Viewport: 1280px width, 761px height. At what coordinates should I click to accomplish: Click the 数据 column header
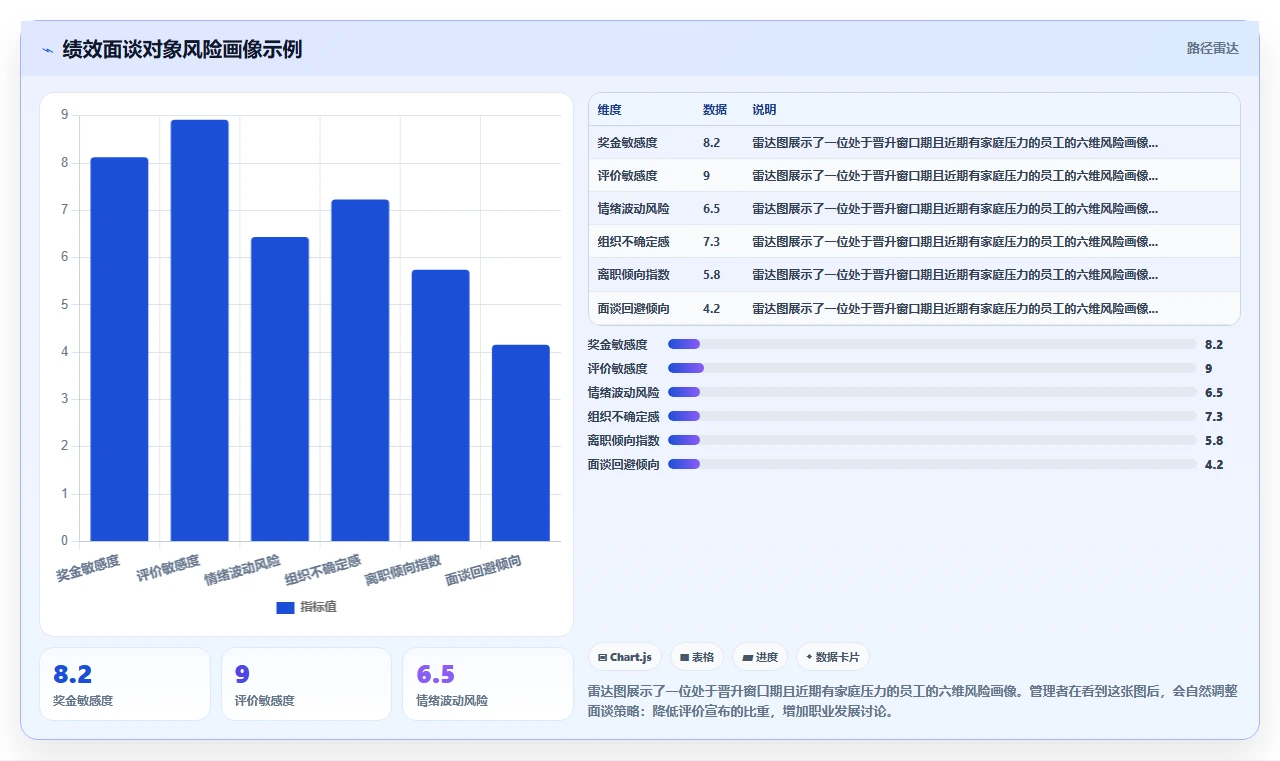(x=715, y=110)
